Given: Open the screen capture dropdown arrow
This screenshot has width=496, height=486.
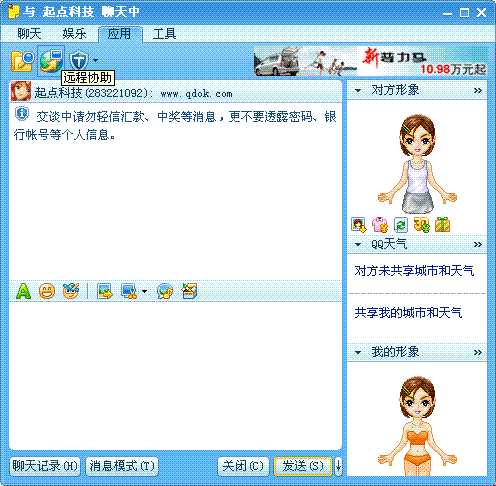Looking at the screenshot, I should point(144,291).
